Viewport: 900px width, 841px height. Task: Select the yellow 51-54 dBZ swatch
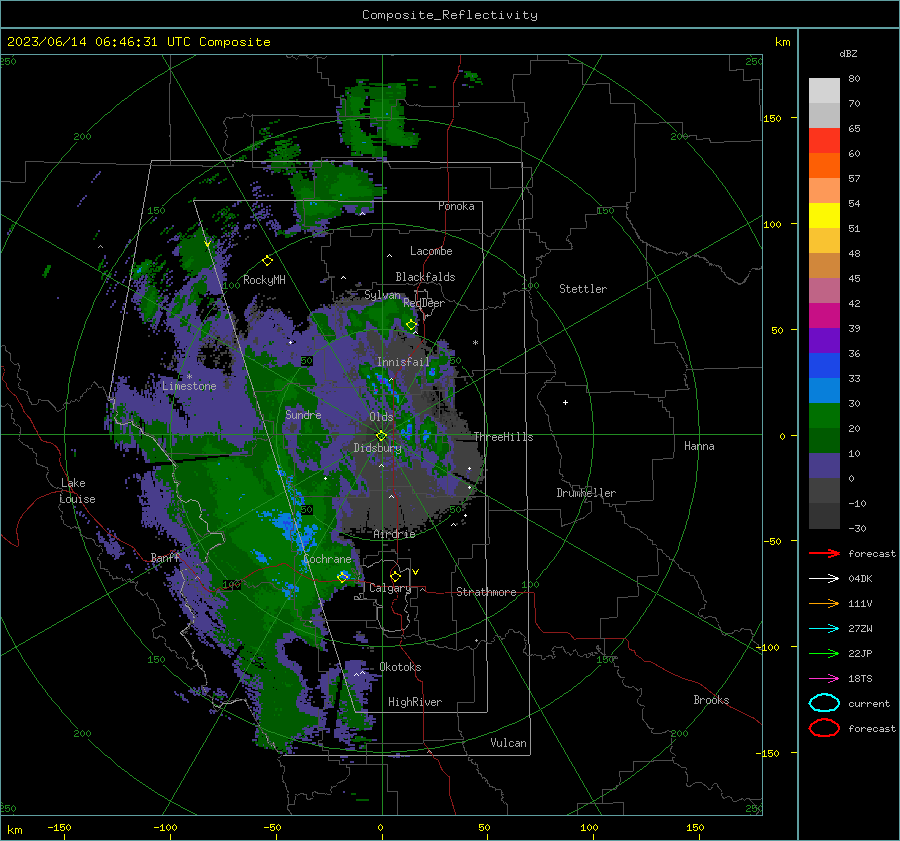pos(824,216)
